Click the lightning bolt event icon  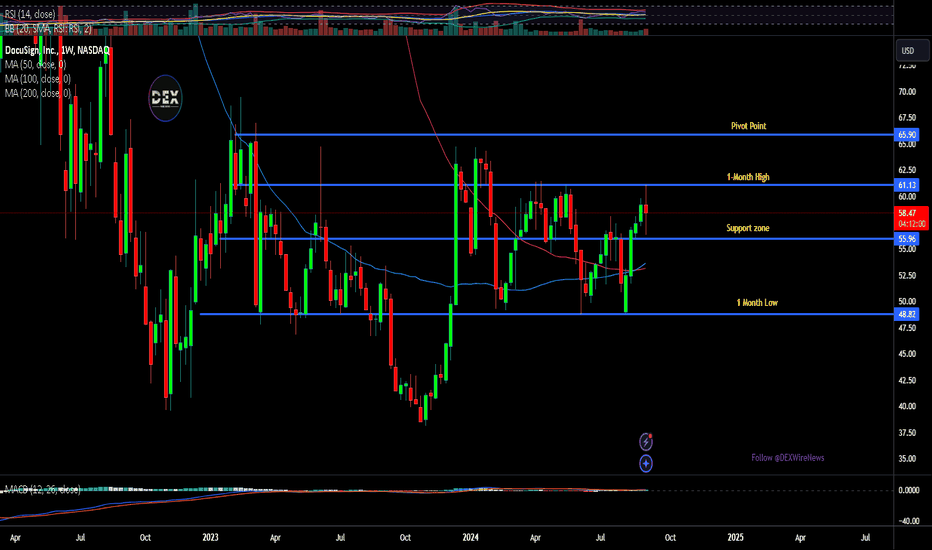(646, 442)
